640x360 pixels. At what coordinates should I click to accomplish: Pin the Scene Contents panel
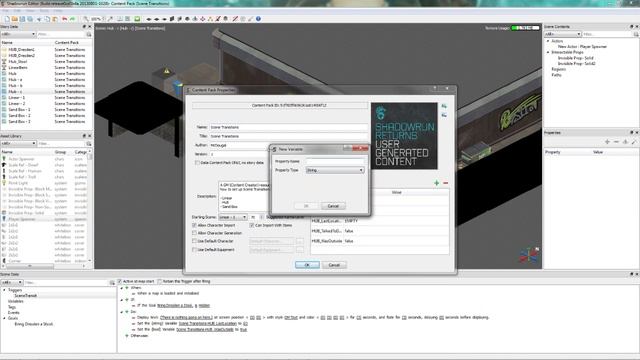point(631,27)
